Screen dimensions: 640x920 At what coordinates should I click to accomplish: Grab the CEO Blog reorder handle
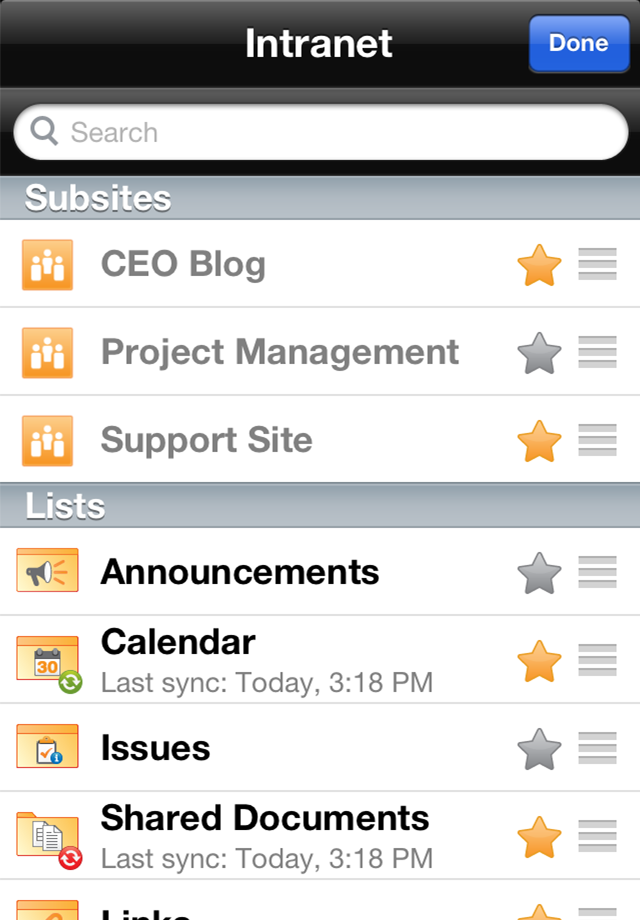pyautogui.click(x=597, y=265)
